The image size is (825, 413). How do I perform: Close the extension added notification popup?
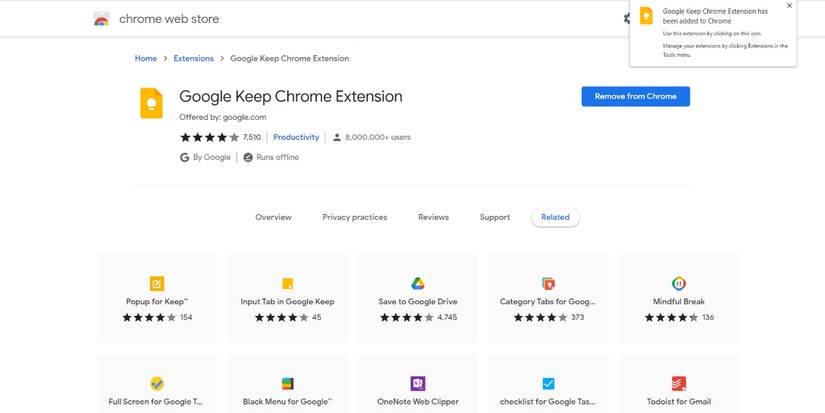(789, 6)
